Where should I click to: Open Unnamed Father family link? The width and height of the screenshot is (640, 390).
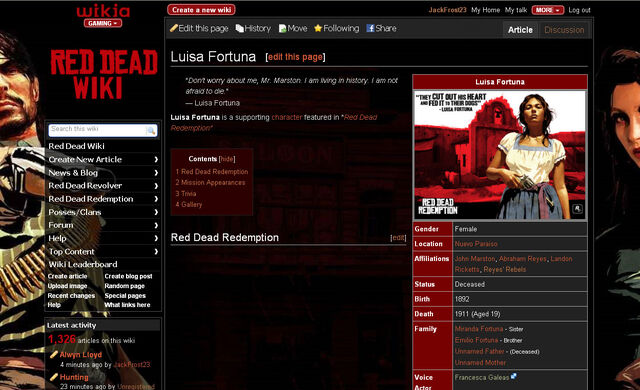480,351
